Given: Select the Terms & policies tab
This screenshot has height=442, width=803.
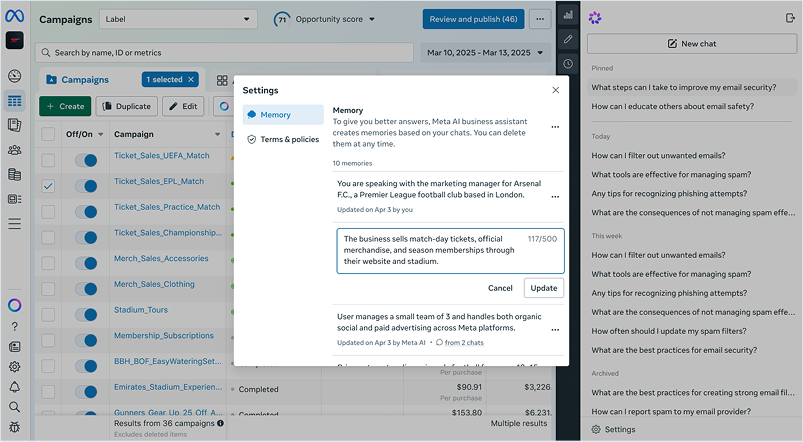Looking at the screenshot, I should [283, 139].
